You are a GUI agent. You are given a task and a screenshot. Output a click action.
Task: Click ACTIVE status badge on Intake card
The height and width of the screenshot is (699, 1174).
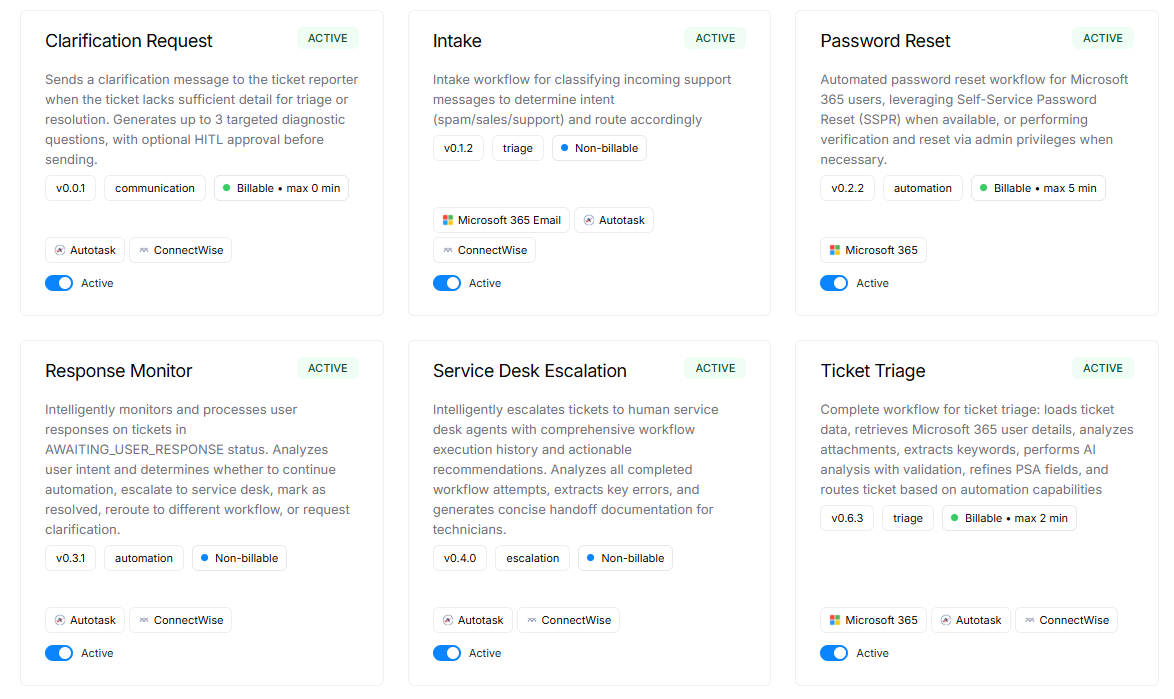click(x=715, y=38)
